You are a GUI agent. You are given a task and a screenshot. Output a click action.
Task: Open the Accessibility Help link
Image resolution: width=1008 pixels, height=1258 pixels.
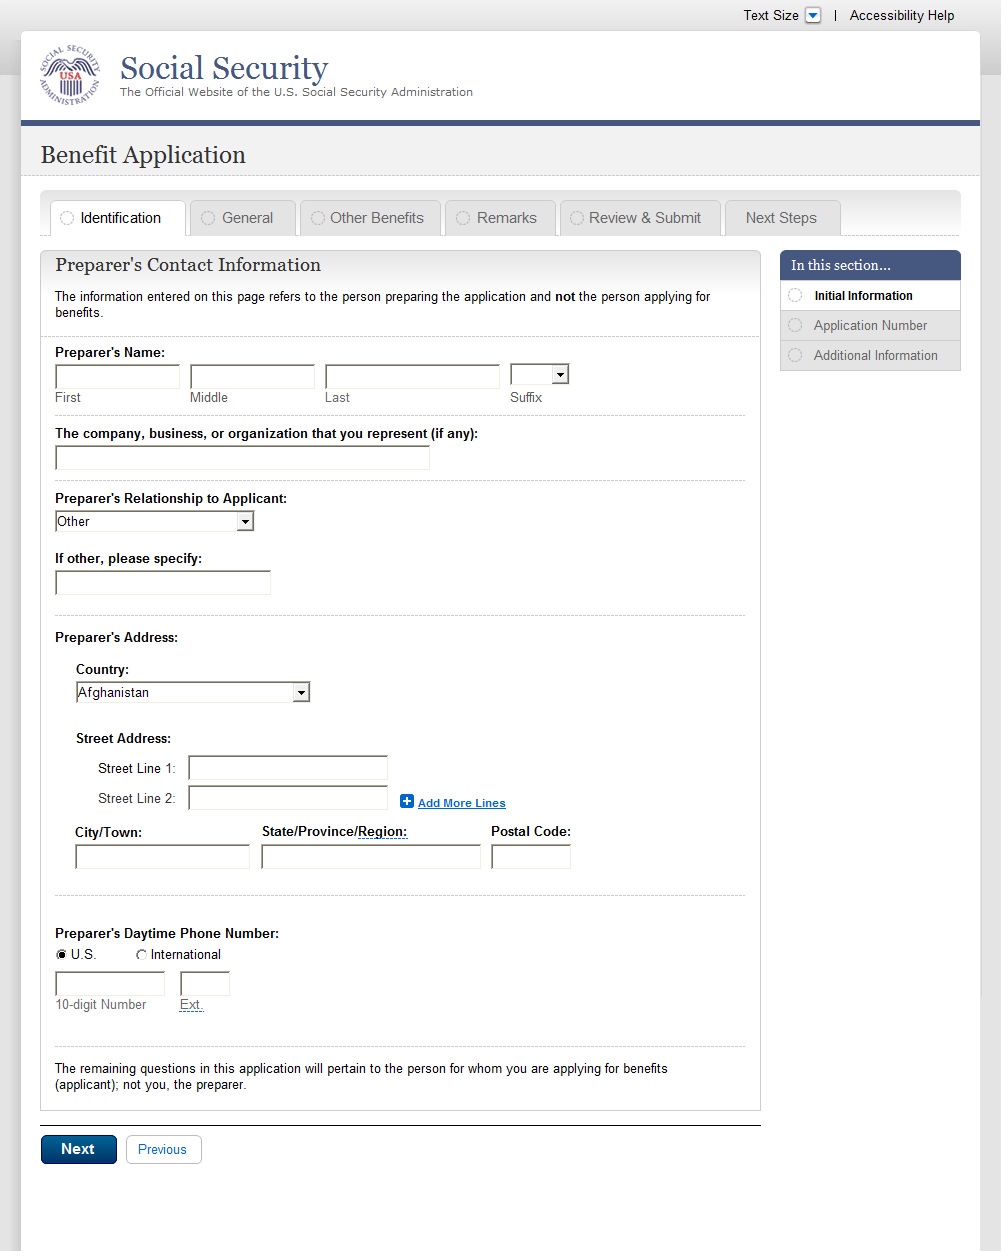pyautogui.click(x=901, y=16)
